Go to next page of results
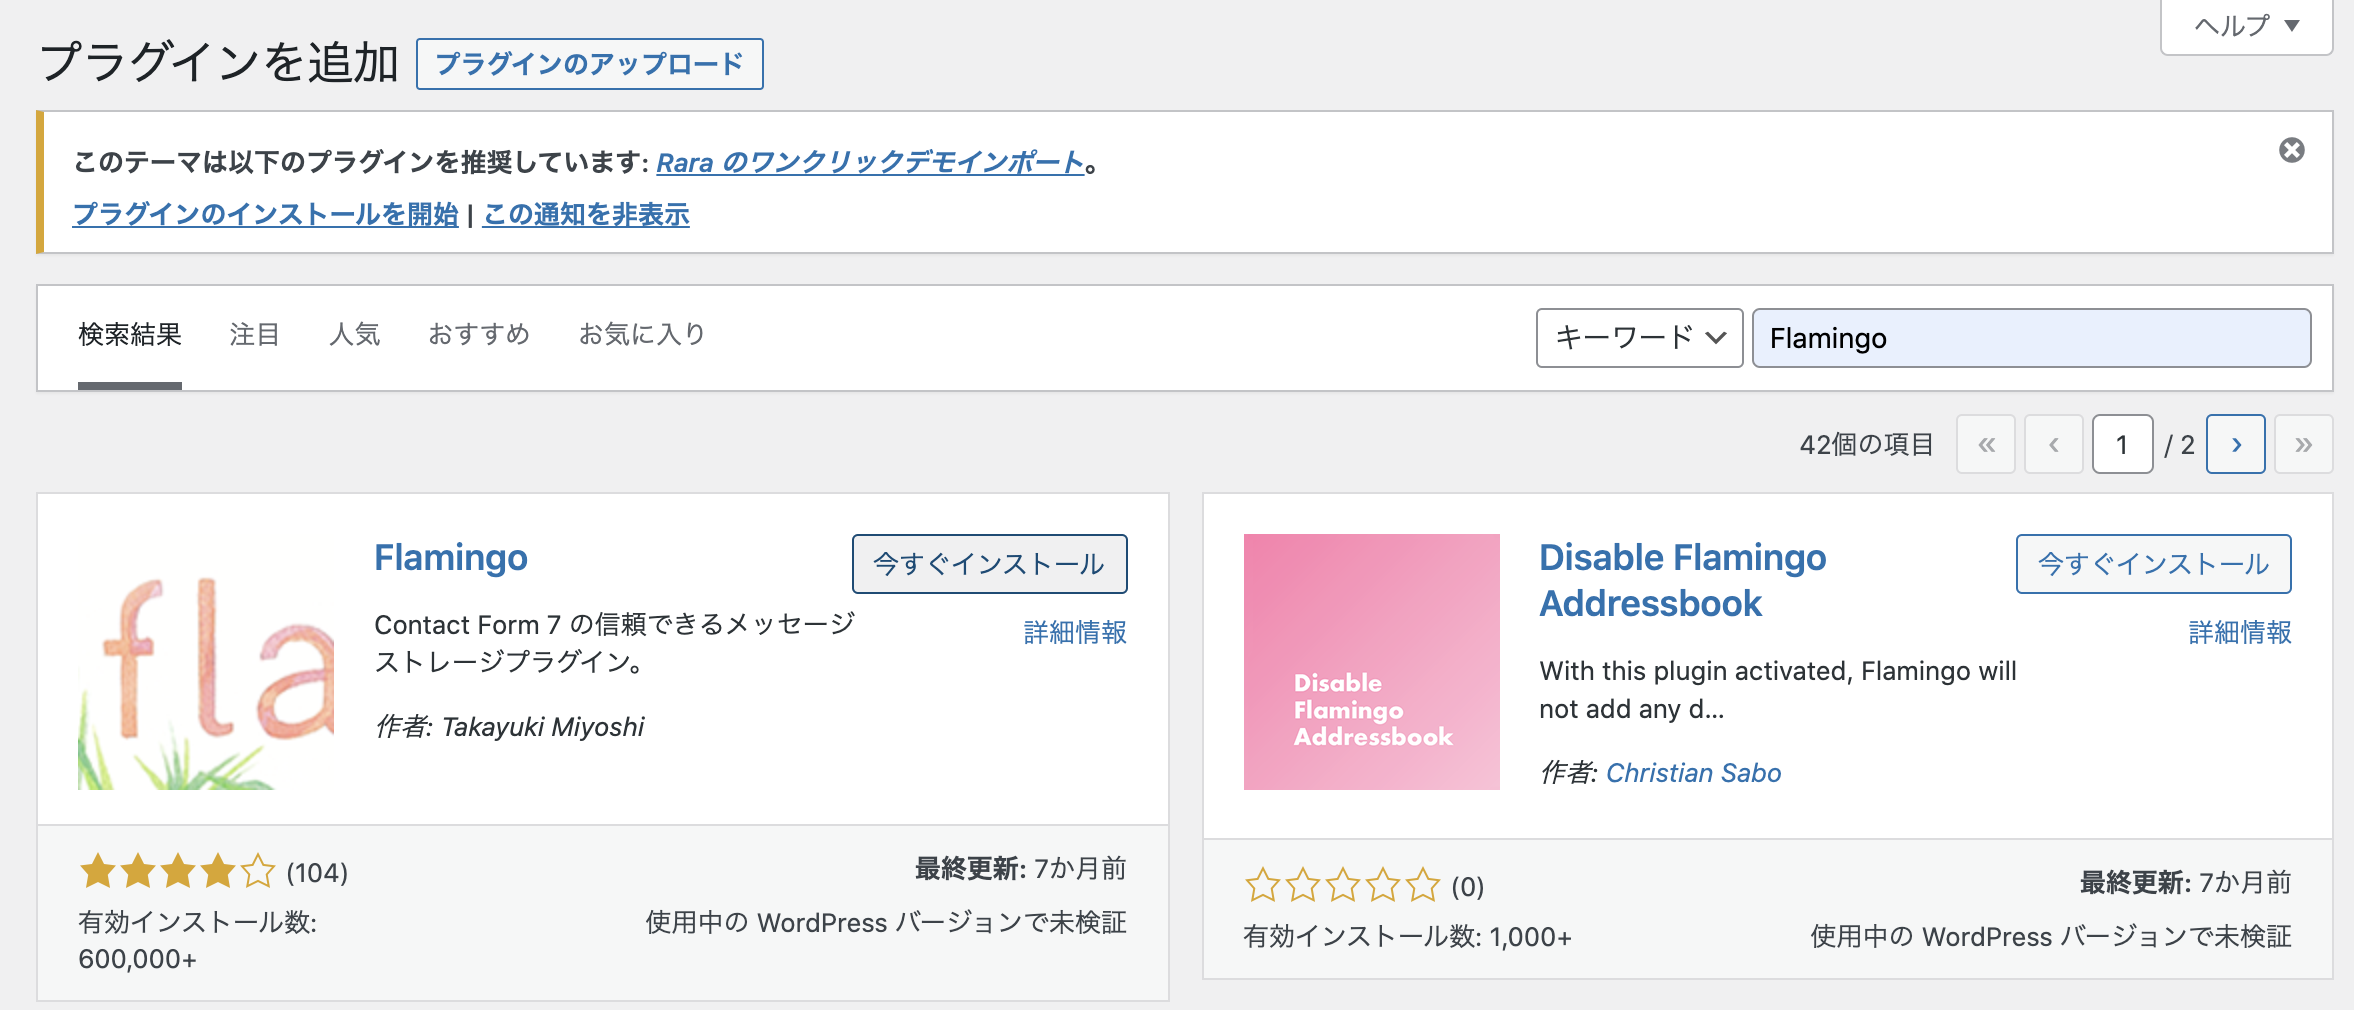The height and width of the screenshot is (1010, 2354). point(2235,444)
